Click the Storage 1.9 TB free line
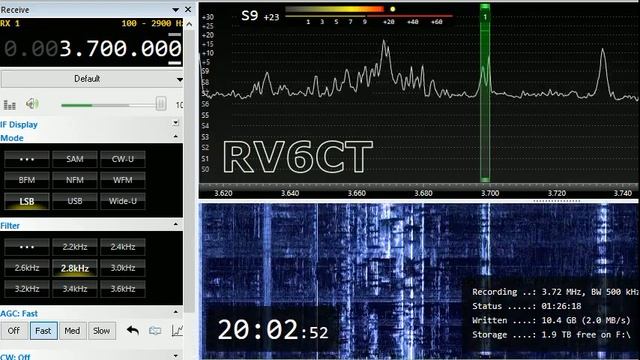The height and width of the screenshot is (360, 640). click(x=551, y=335)
